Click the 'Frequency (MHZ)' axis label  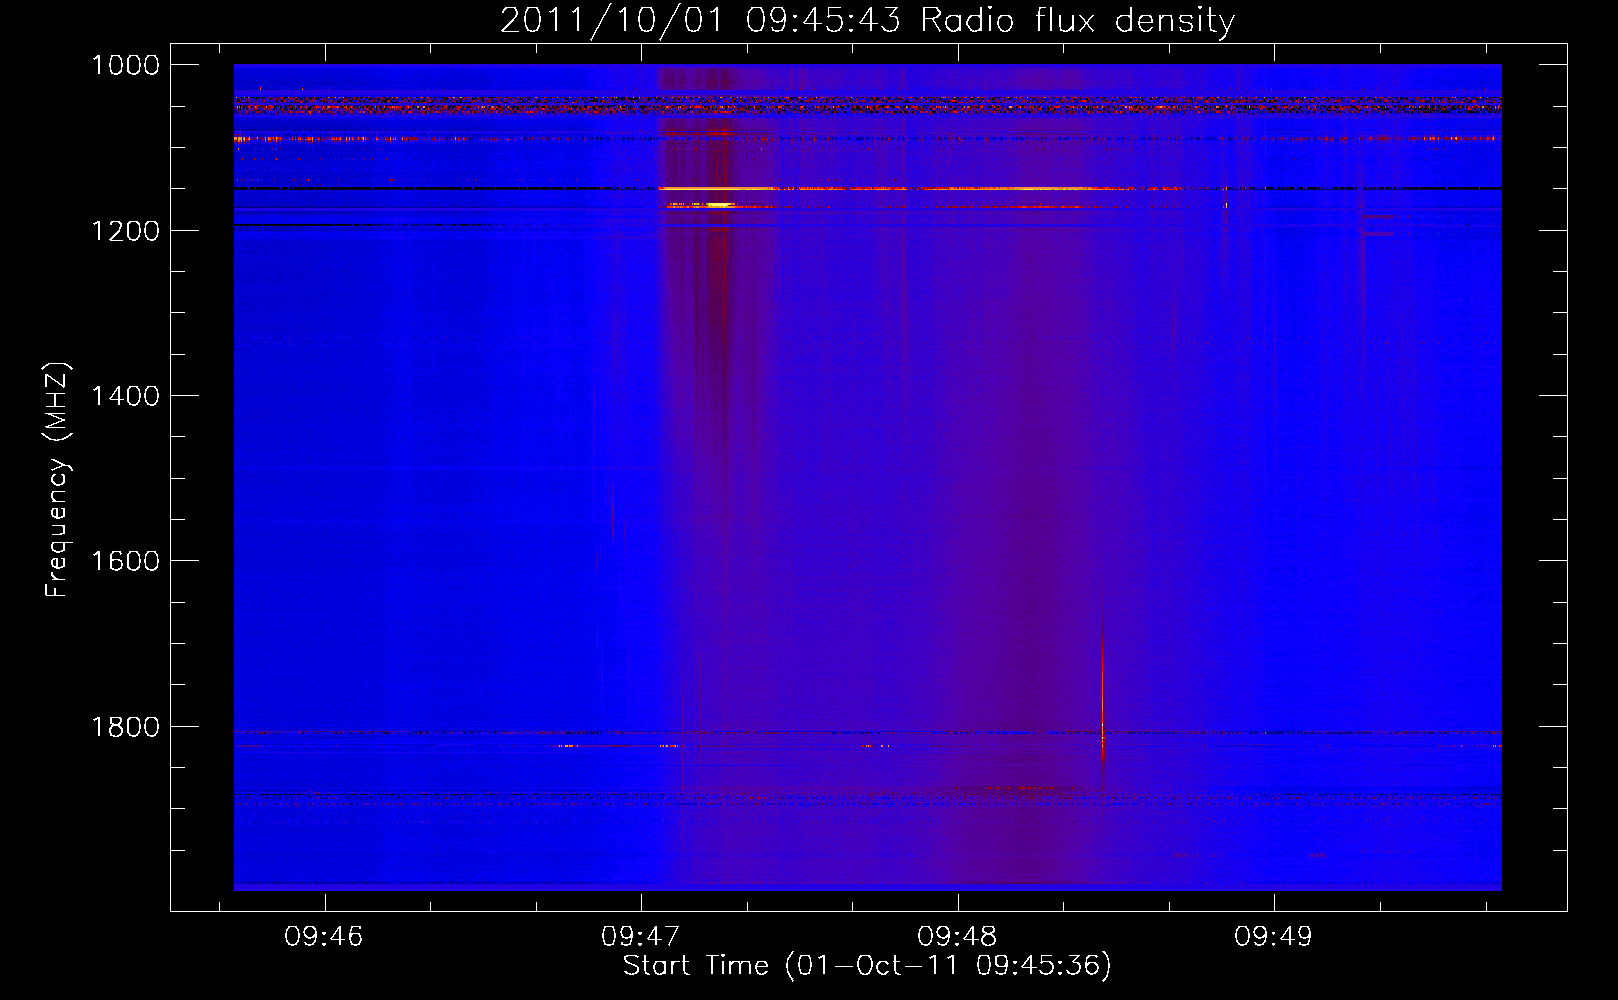[x=58, y=481]
